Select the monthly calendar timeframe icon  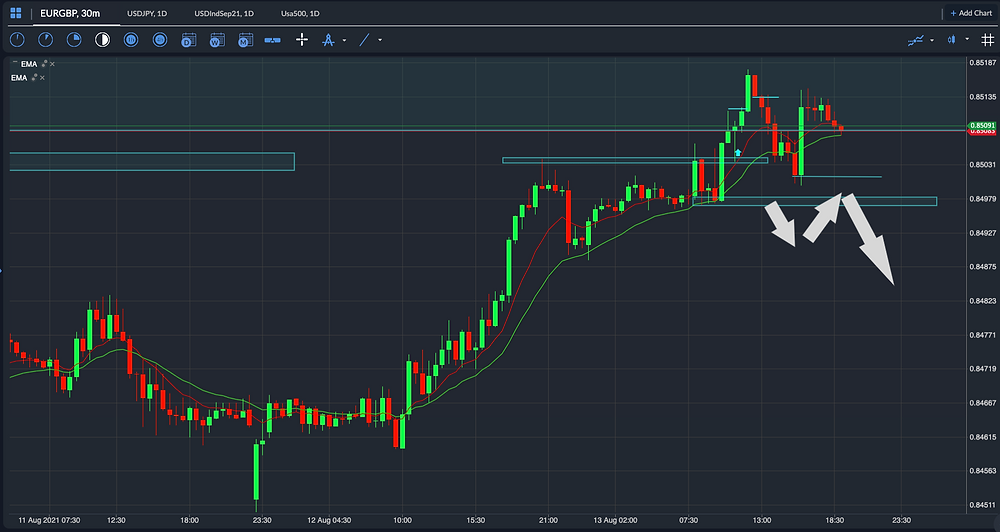coord(245,40)
